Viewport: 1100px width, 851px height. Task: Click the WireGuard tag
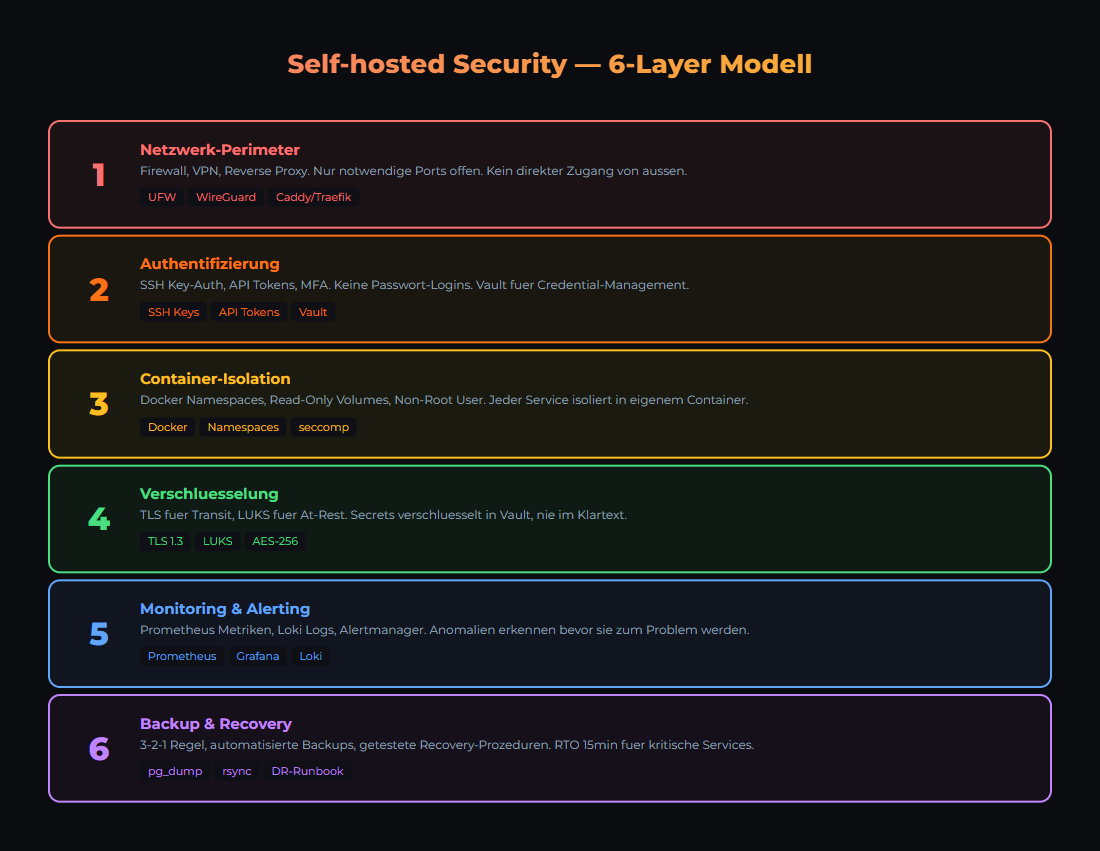pyautogui.click(x=226, y=197)
